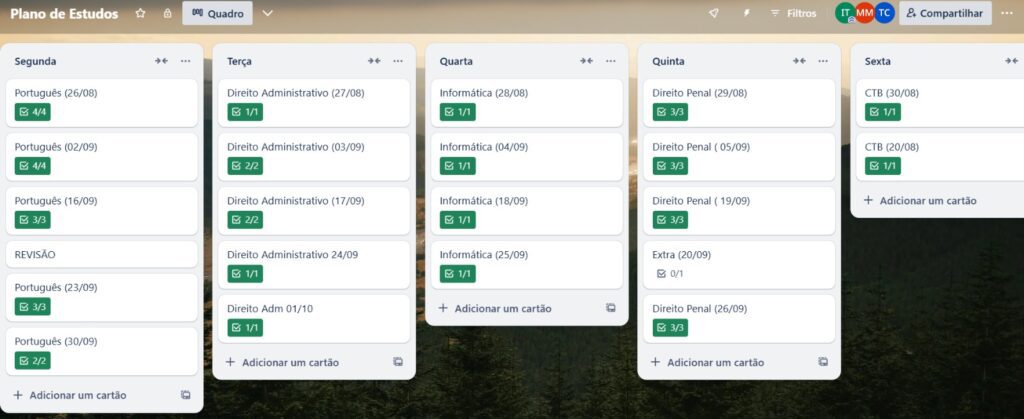Open the Power-Ups rocket icon
Screen dimensions: 1024x419
click(713, 14)
